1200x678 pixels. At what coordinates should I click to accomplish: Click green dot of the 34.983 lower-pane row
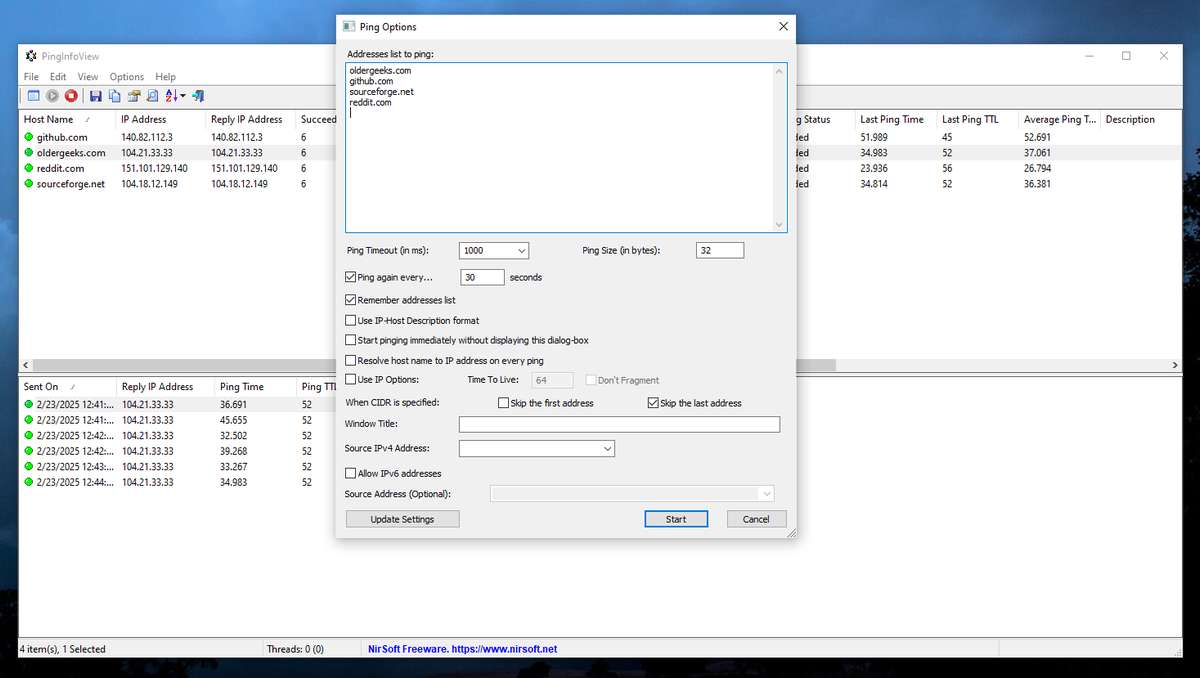pos(29,482)
